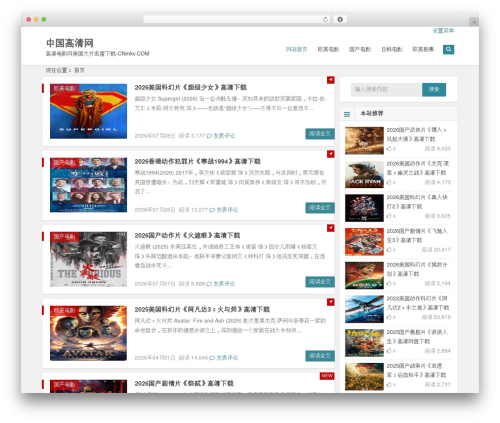The height and width of the screenshot is (423, 500).
Task: Click 阅读全文 on the 阿凡达3 post
Action: [x=320, y=356]
